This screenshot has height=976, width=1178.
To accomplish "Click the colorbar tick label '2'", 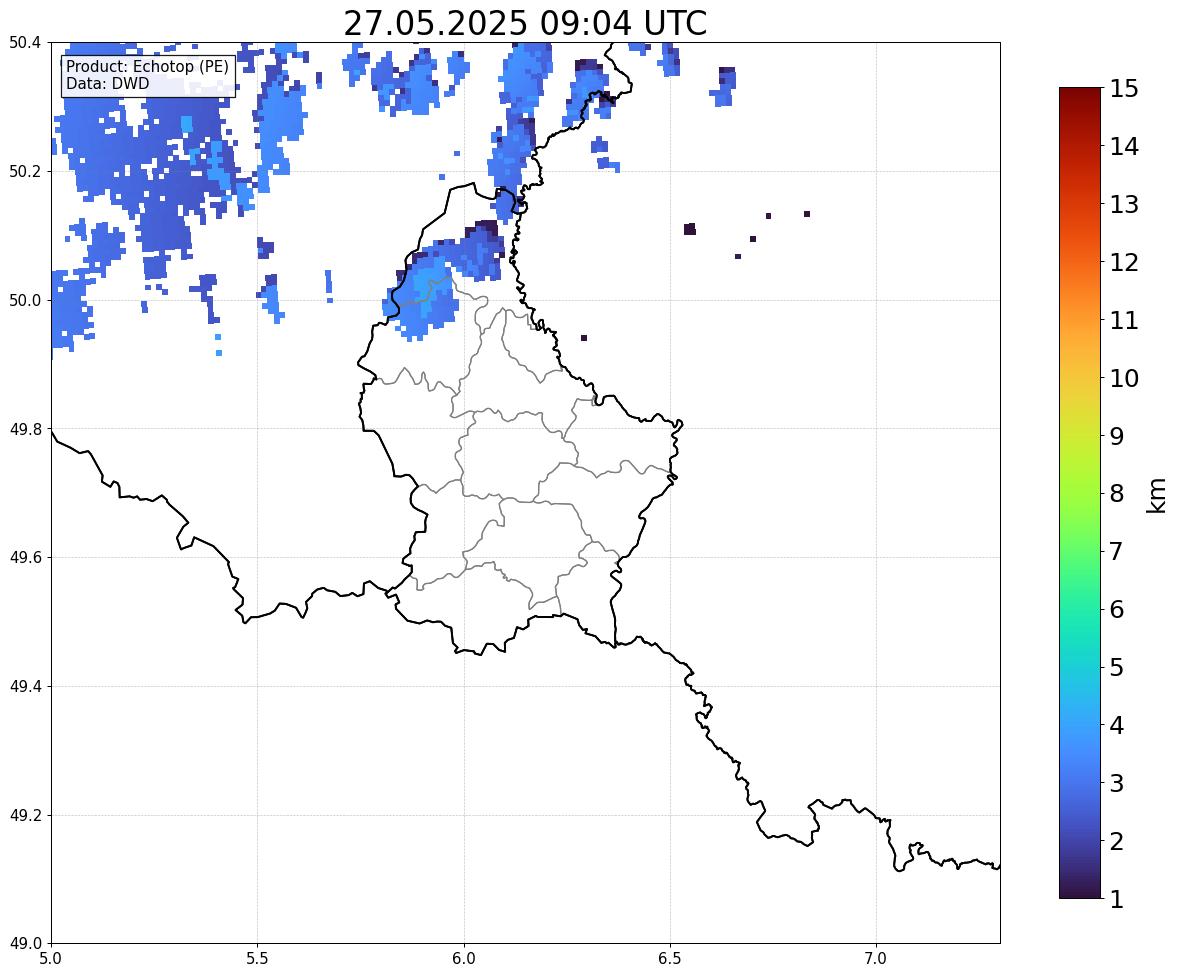I will coord(1116,841).
